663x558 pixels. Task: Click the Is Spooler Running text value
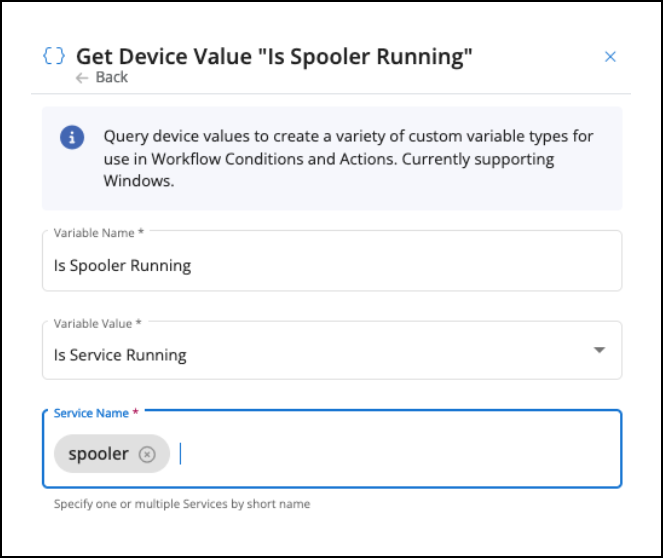pyautogui.click(x=122, y=265)
